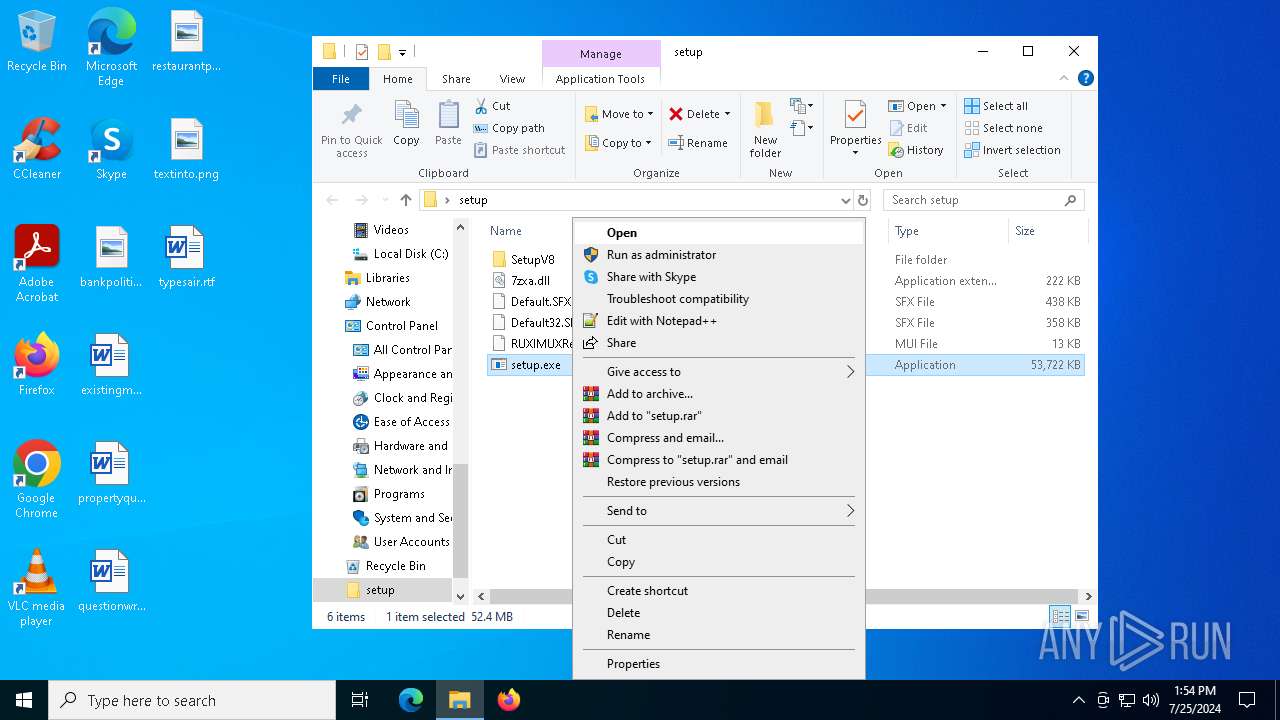Expand the Send to submenu
Screen dimensions: 1280x720
click(x=718, y=511)
